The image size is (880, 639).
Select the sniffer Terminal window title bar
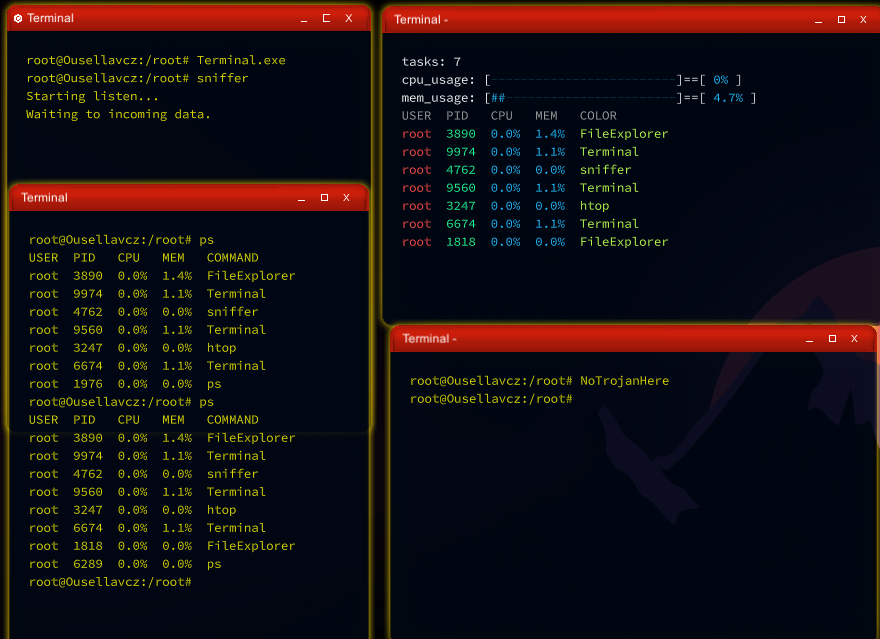coord(189,19)
